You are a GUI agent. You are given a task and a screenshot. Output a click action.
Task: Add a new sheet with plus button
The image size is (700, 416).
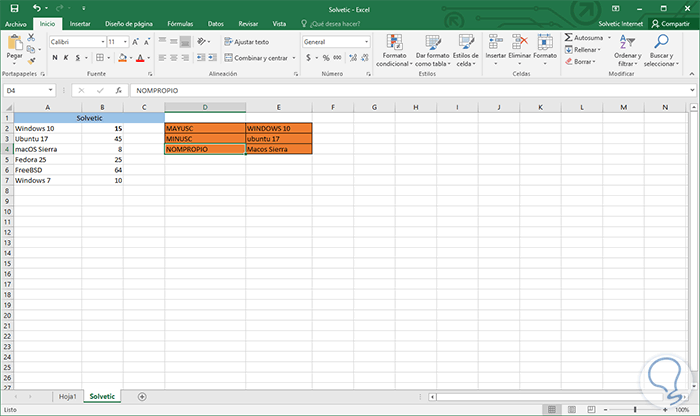[142, 396]
